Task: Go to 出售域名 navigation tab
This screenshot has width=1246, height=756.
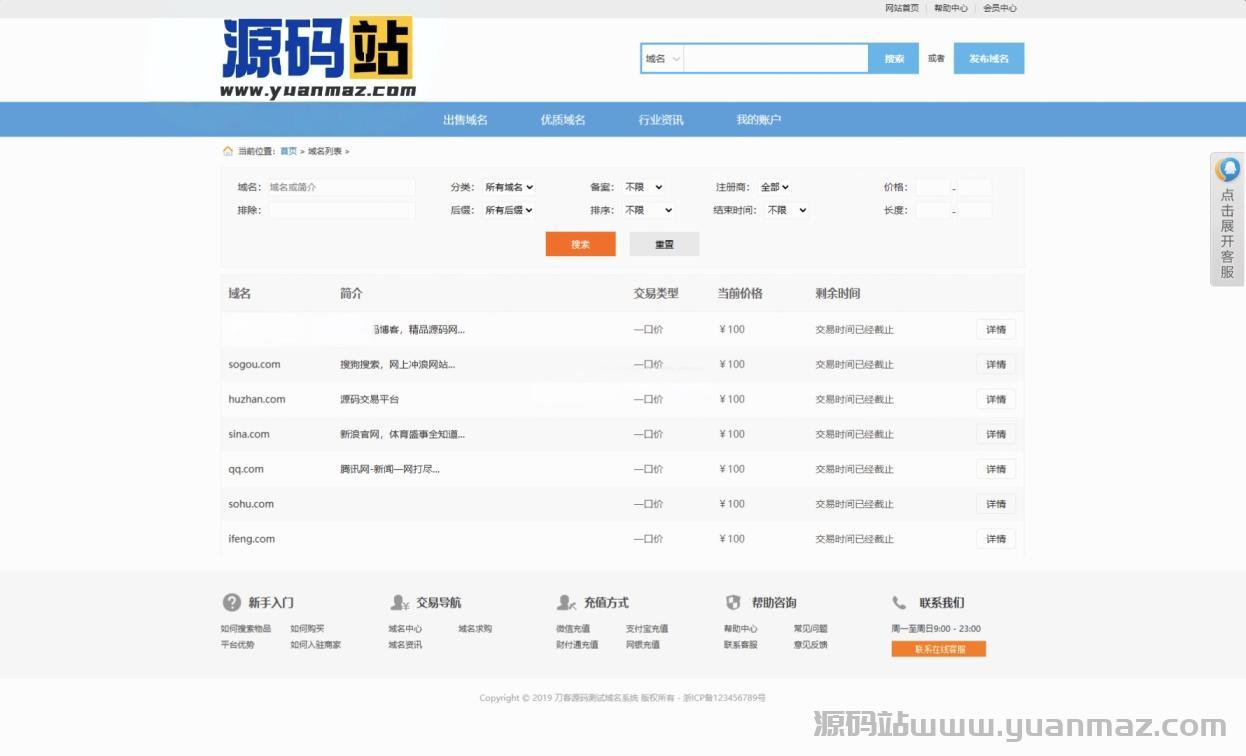Action: point(465,120)
